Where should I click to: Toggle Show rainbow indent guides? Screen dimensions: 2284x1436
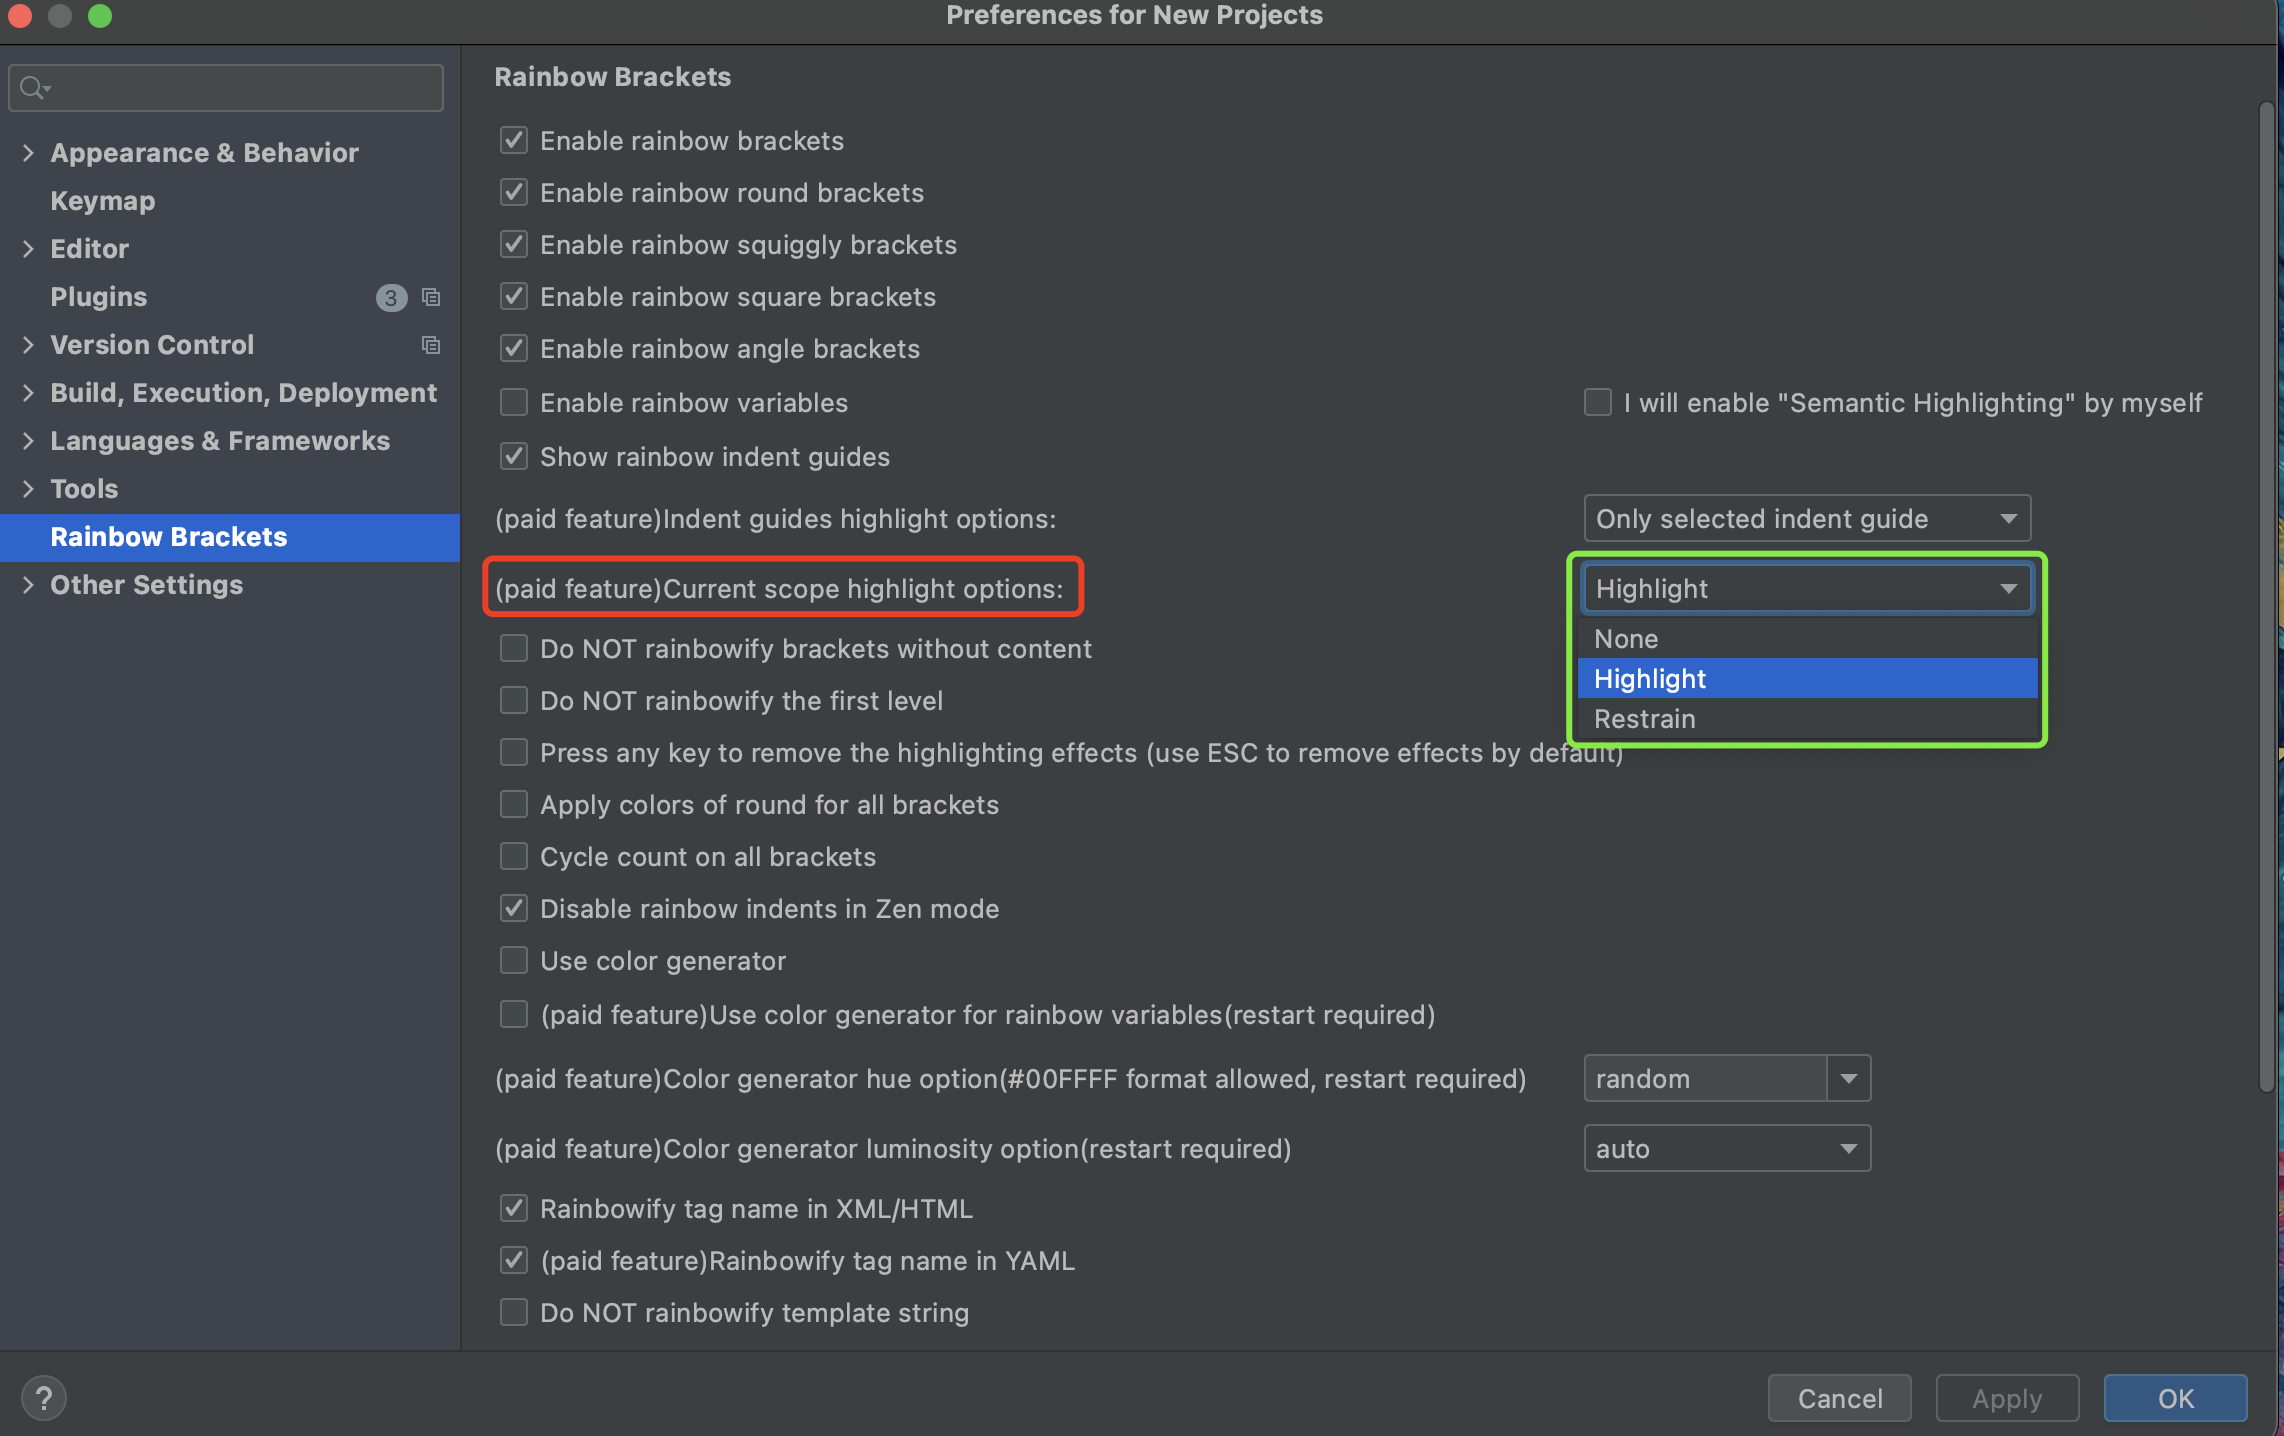point(514,457)
